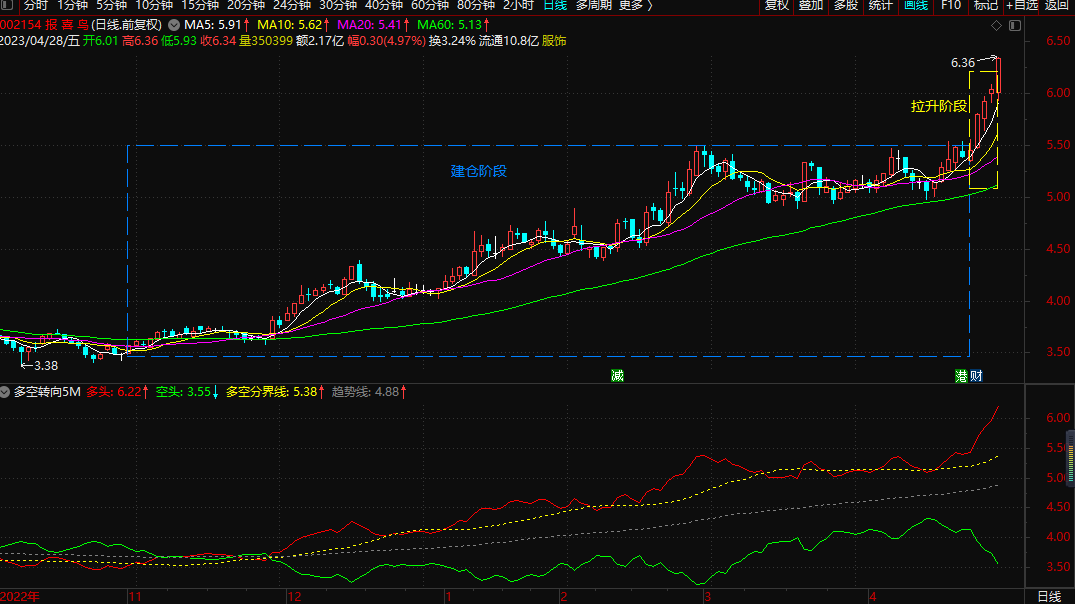Expand the 更多 periods dropdown
Viewport: 1075px width, 604px height.
(635, 6)
